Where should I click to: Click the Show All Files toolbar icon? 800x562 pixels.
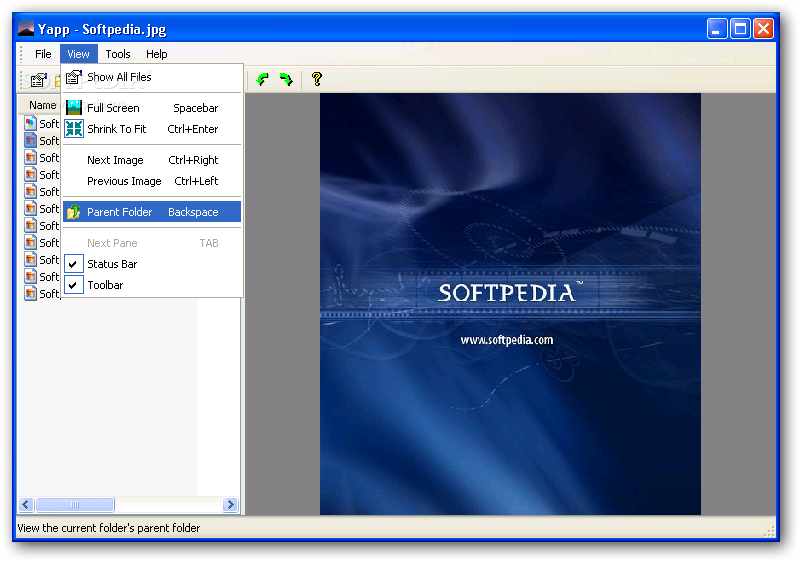[39, 80]
